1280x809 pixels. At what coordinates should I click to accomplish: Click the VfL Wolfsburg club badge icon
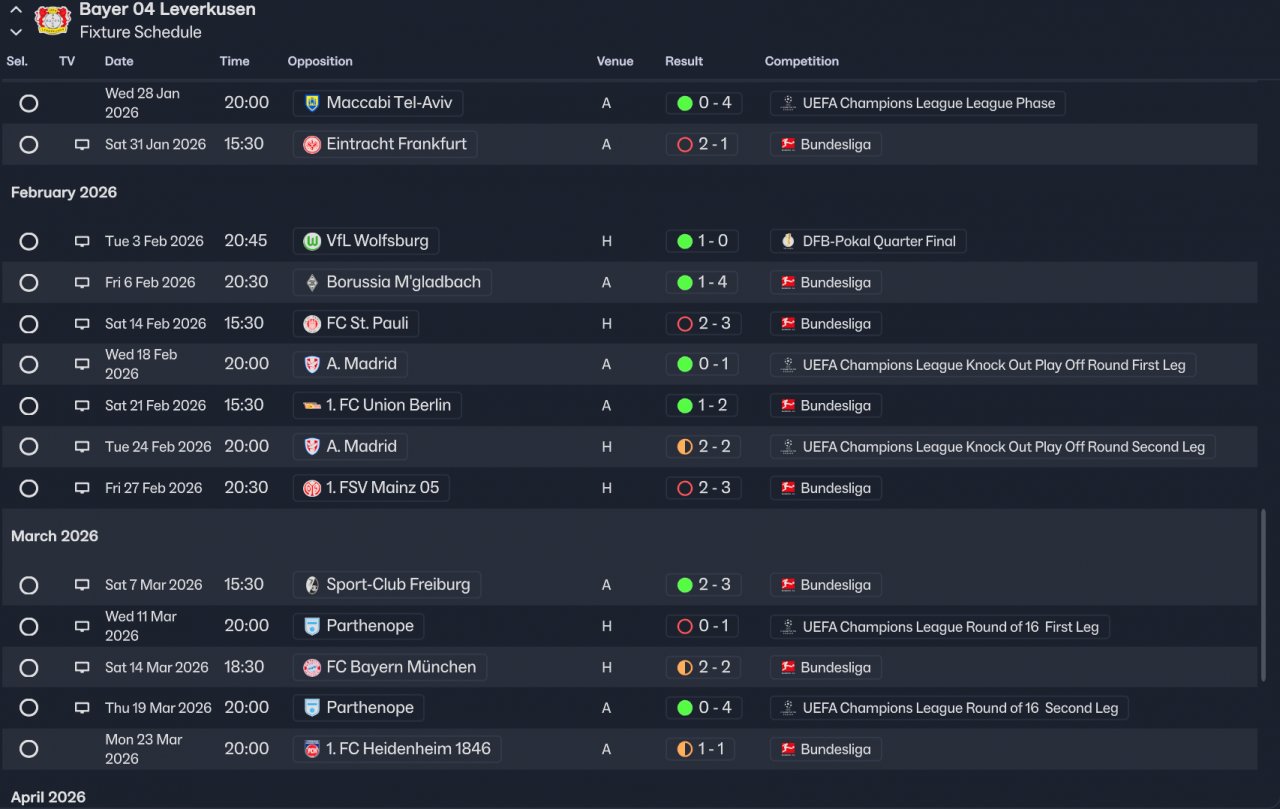pyautogui.click(x=312, y=241)
